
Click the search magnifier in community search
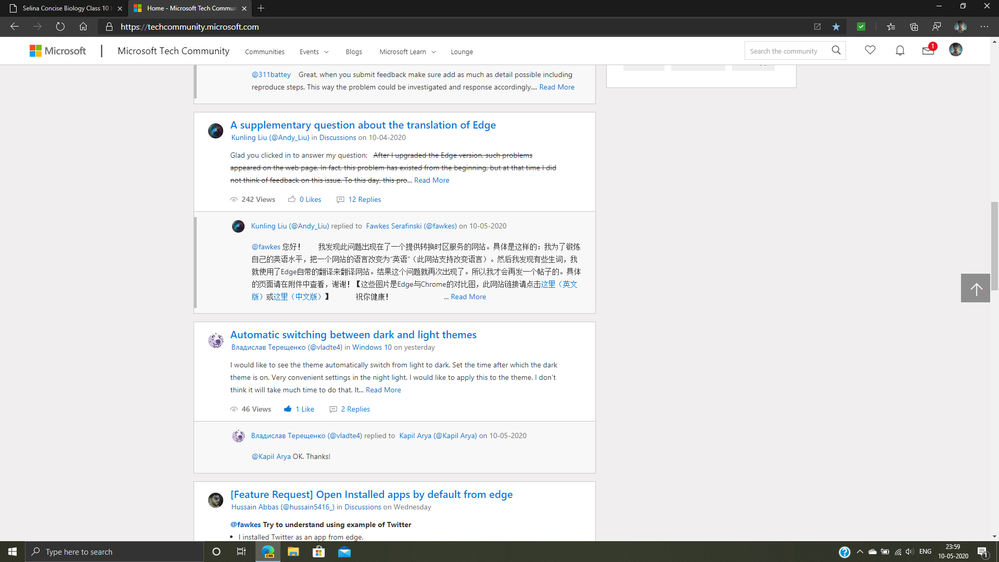(x=836, y=50)
